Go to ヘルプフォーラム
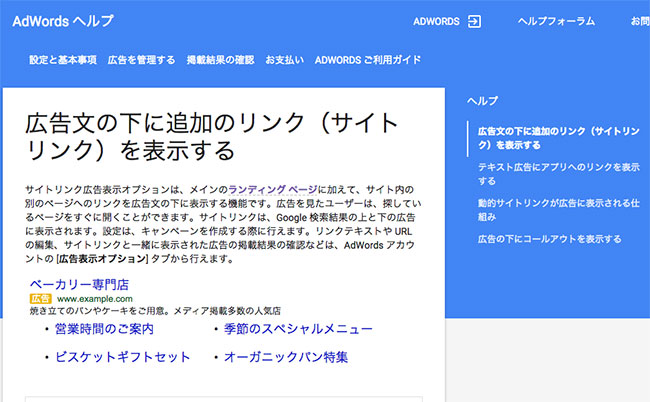Screen dimensions: 650x402 [556, 21]
